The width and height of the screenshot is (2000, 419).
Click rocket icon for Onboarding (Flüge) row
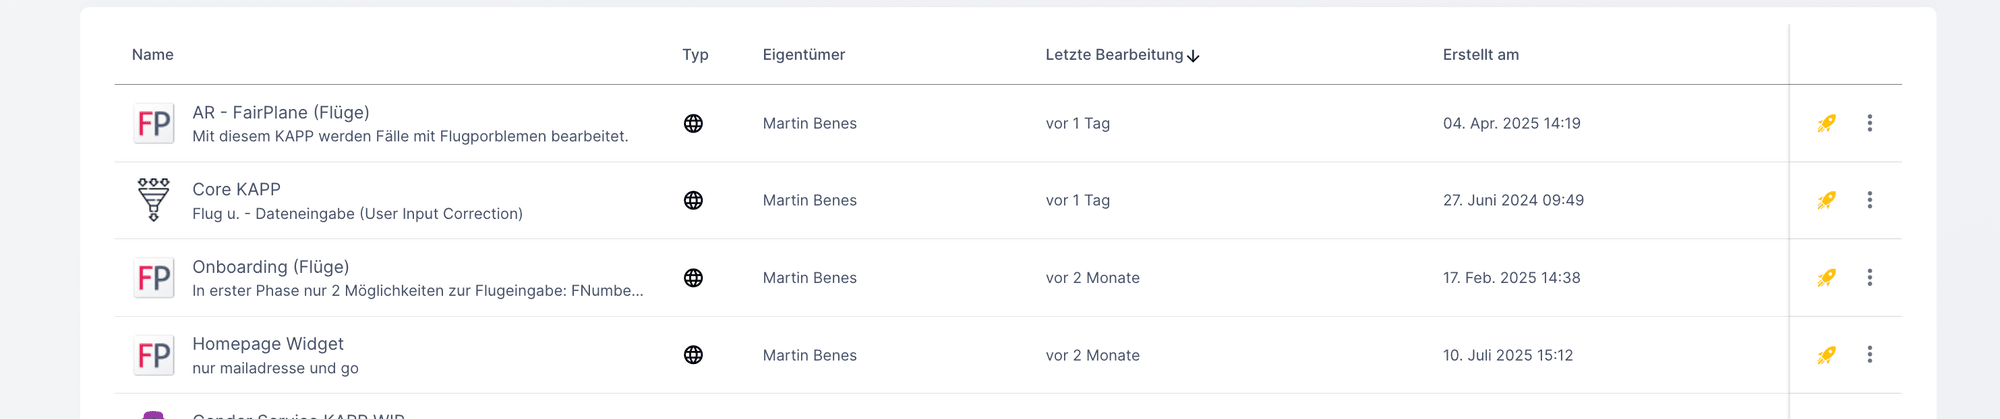pyautogui.click(x=1826, y=278)
